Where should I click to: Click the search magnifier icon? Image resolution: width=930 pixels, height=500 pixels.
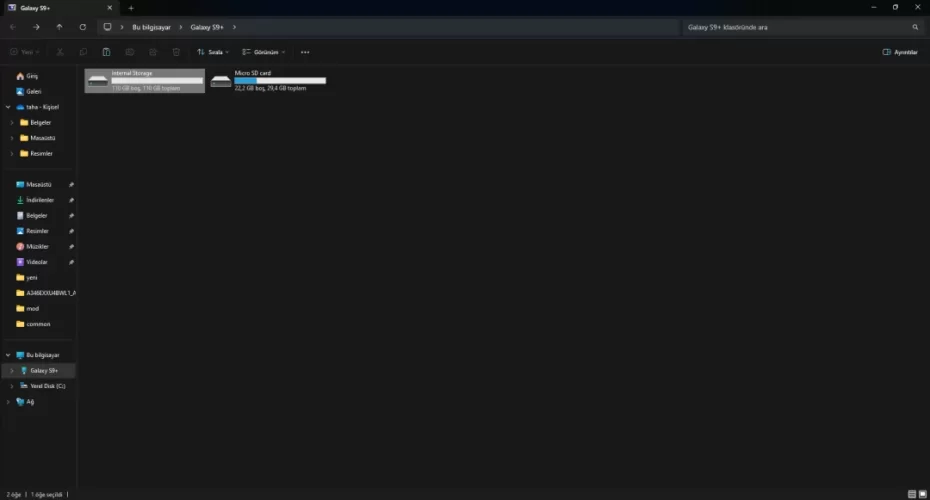pos(915,27)
